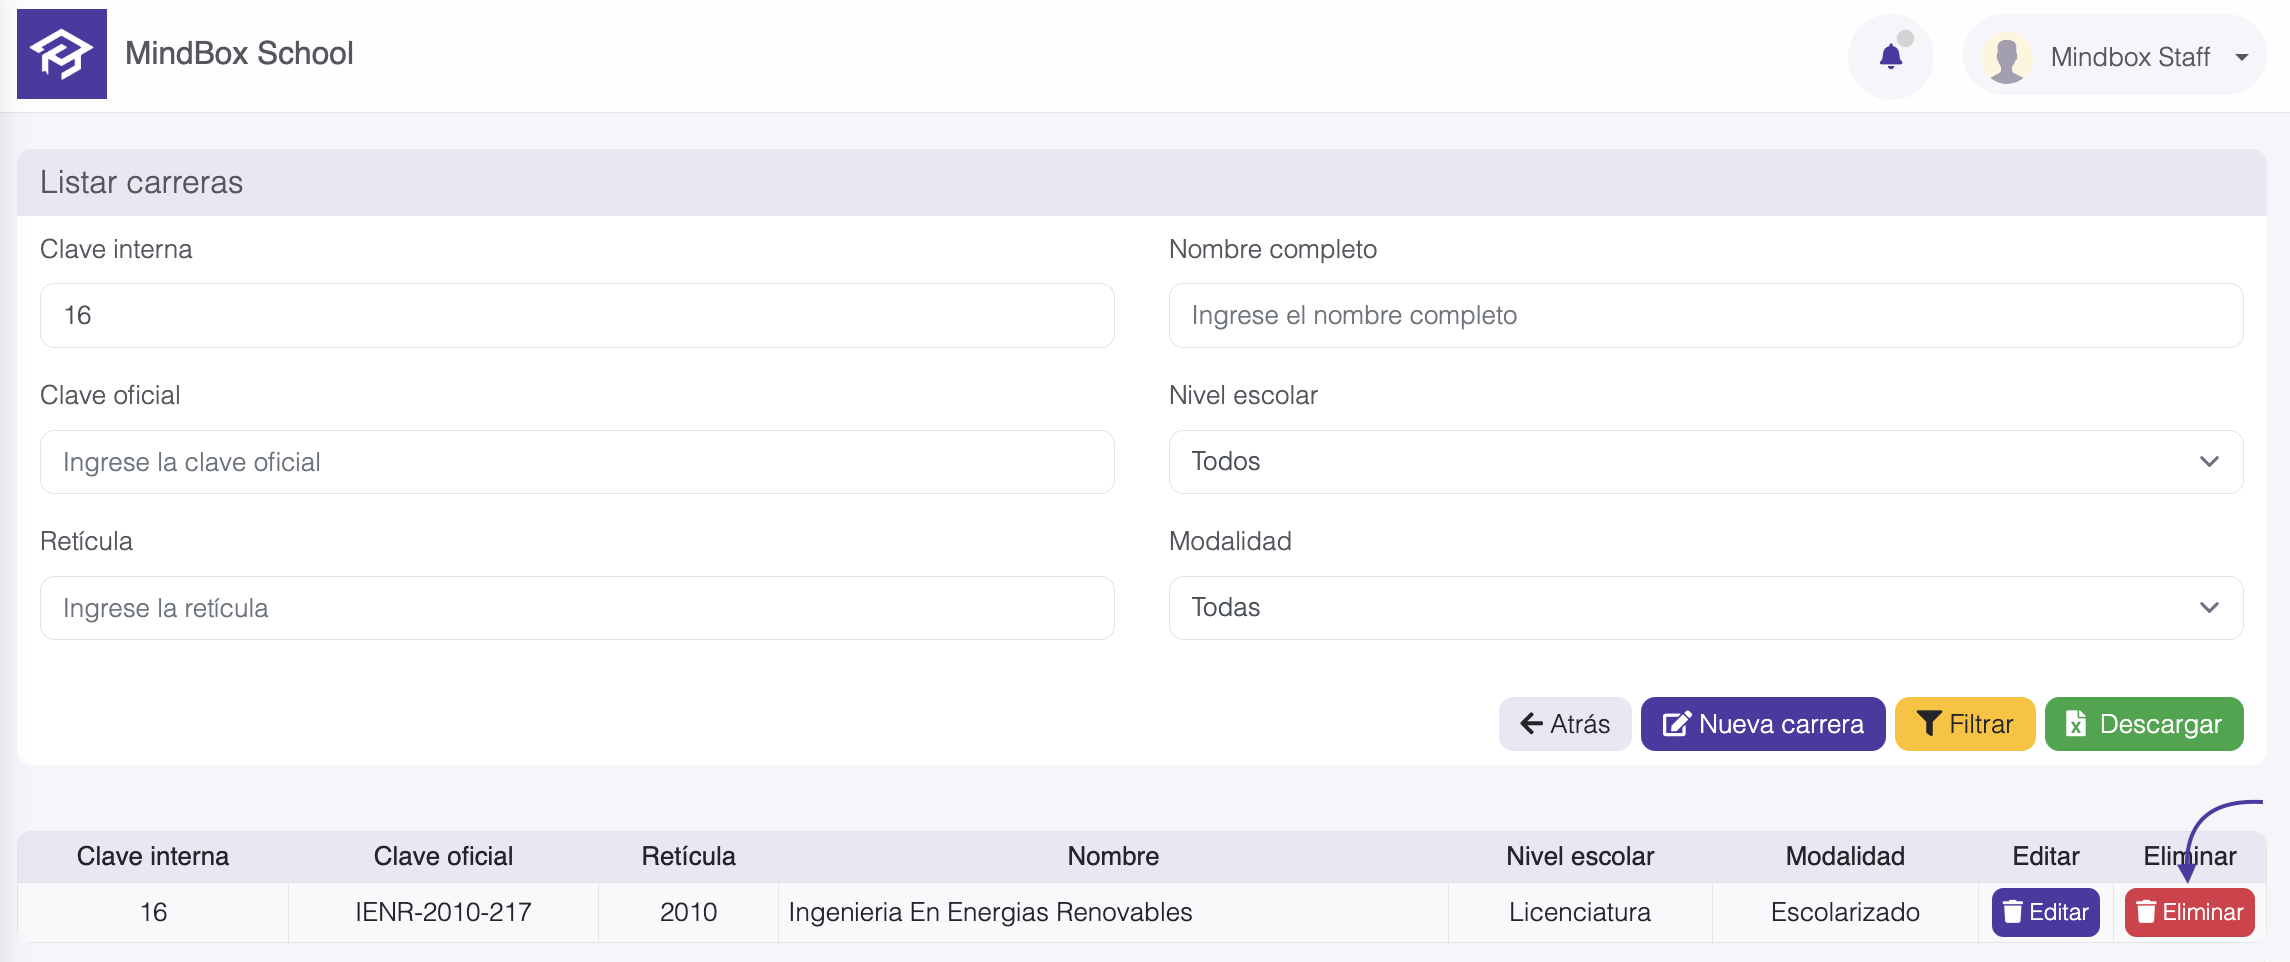
Task: Download list with the Descargar button
Action: pyautogui.click(x=2143, y=723)
